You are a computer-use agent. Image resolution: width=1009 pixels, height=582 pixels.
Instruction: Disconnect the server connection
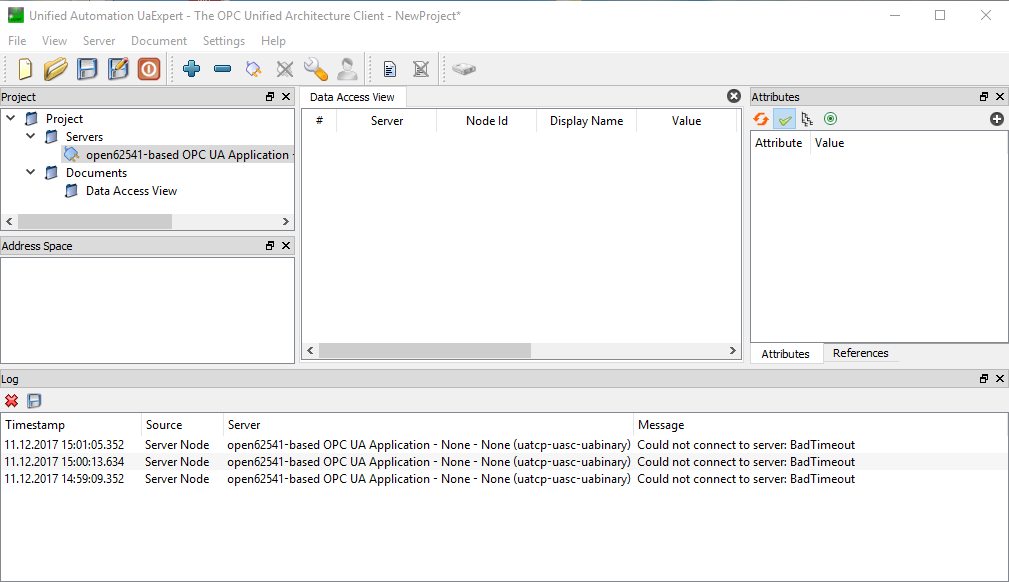point(284,69)
